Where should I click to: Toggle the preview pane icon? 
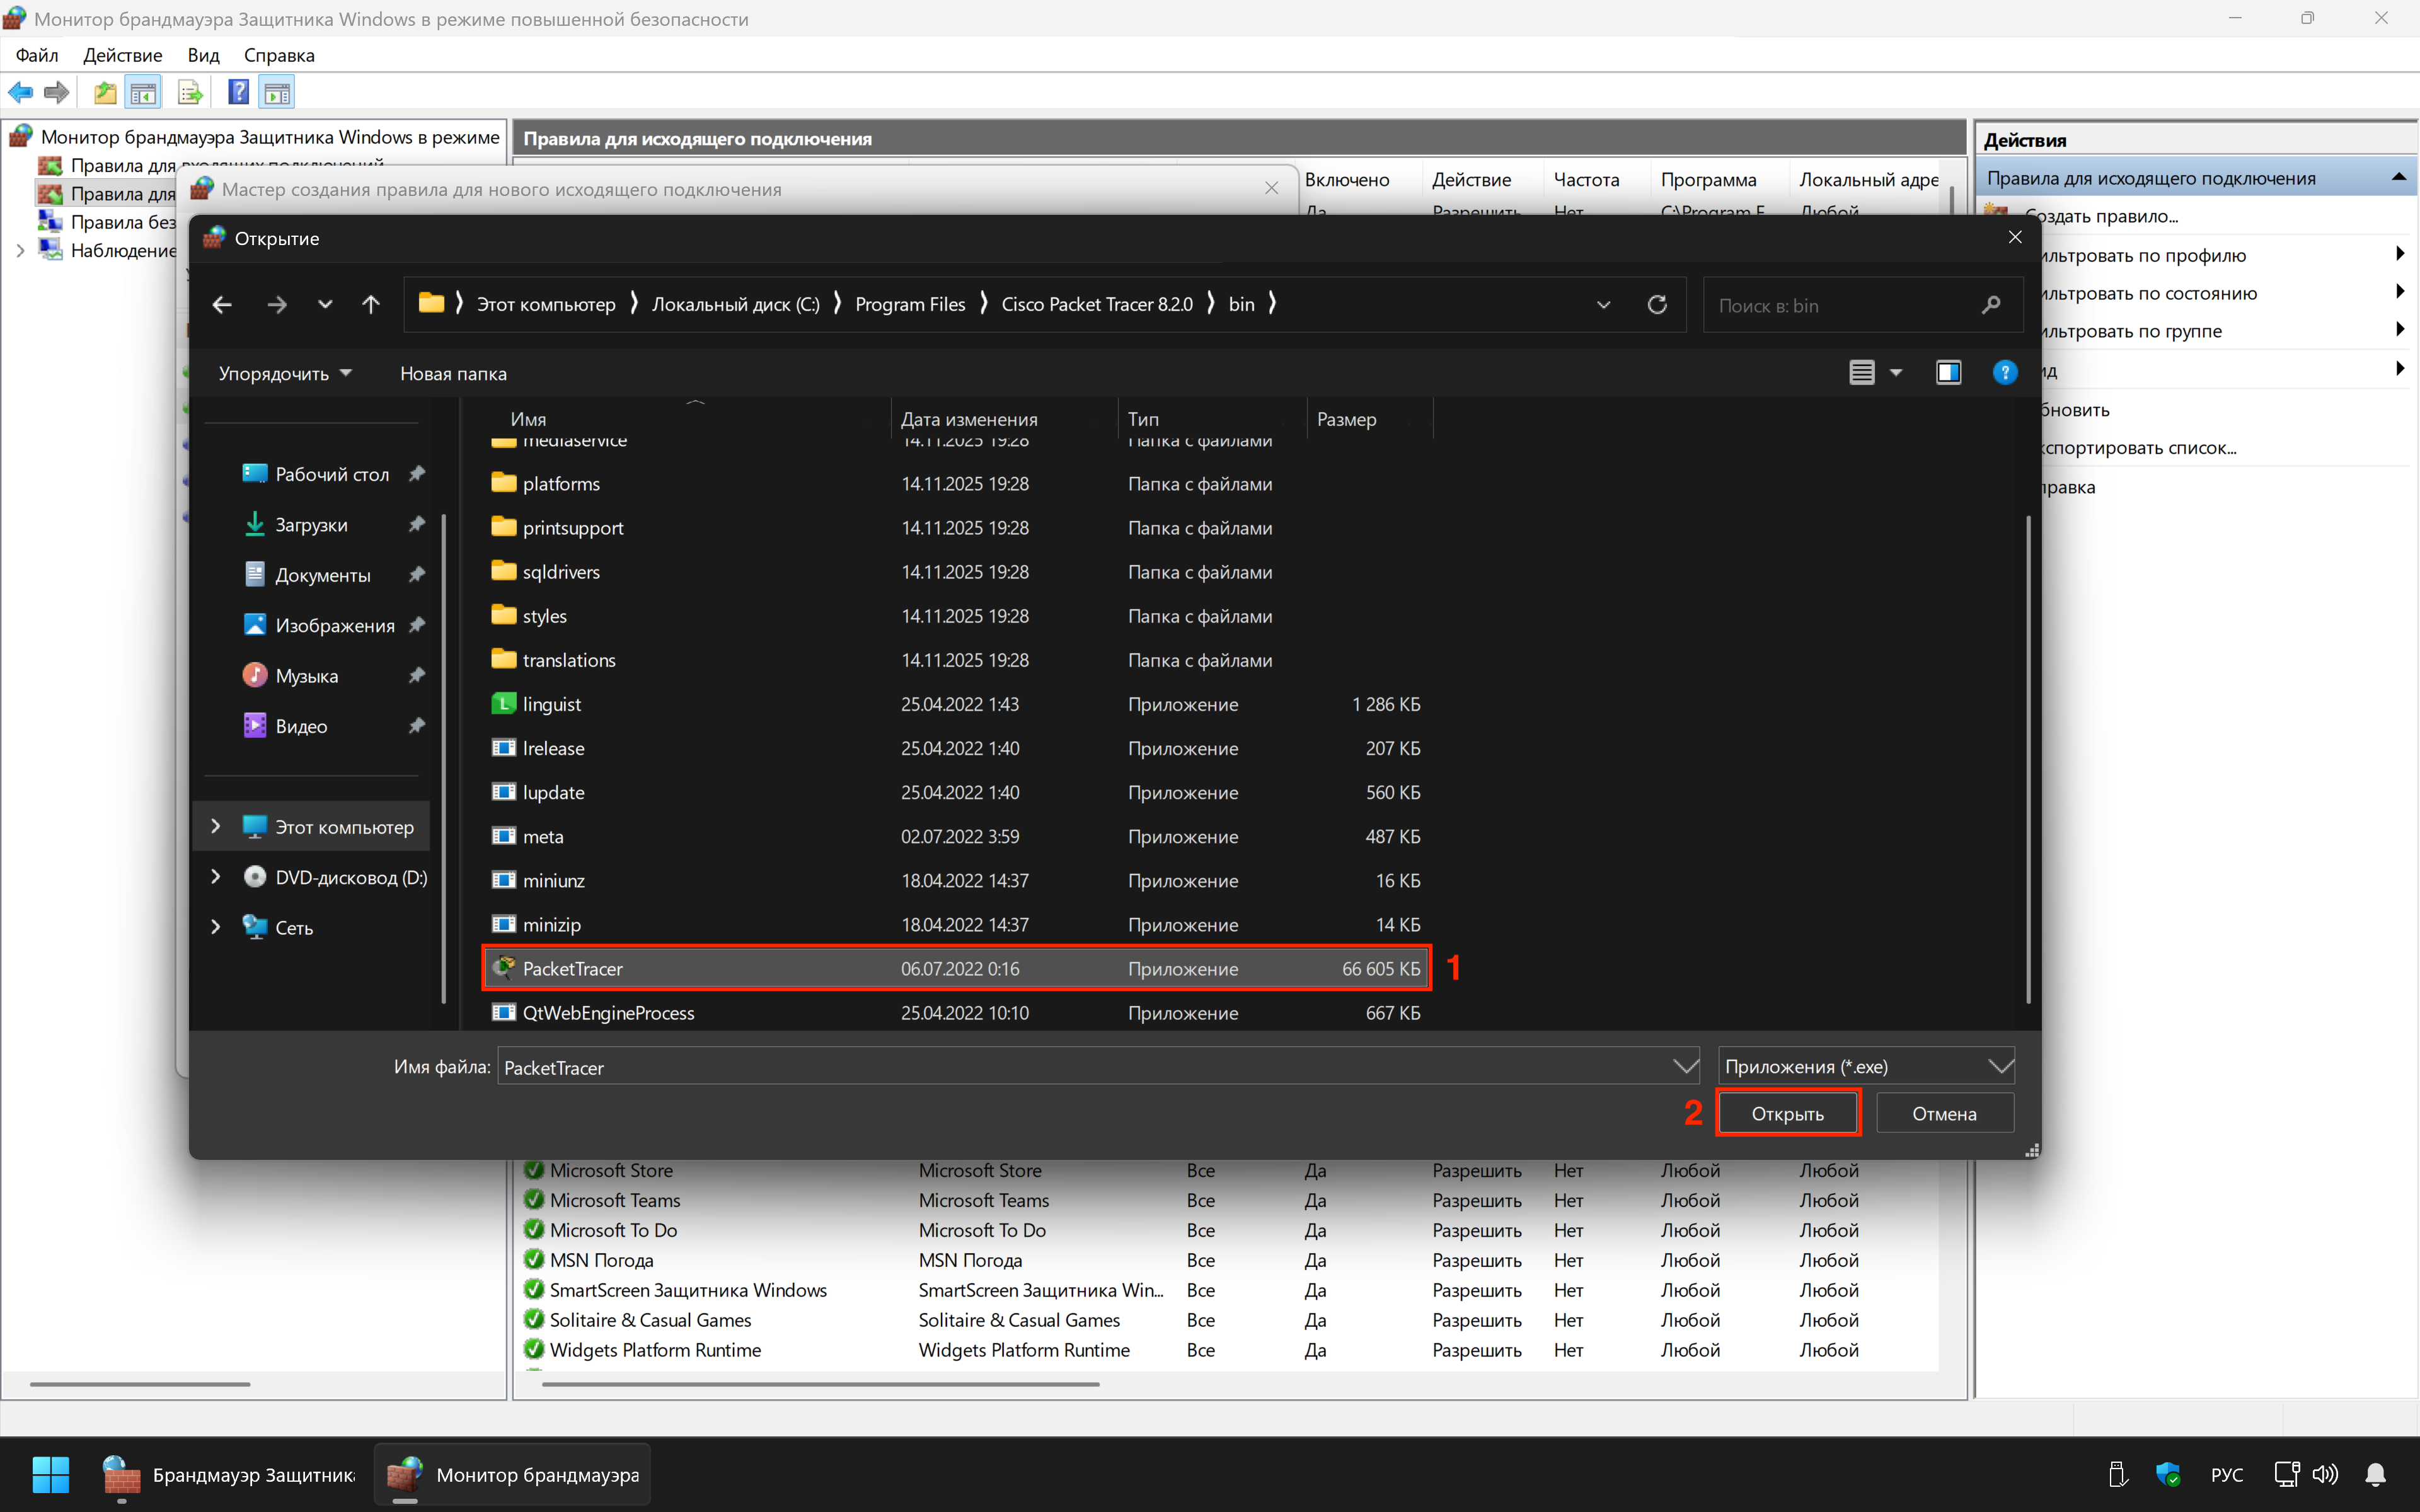click(1948, 373)
